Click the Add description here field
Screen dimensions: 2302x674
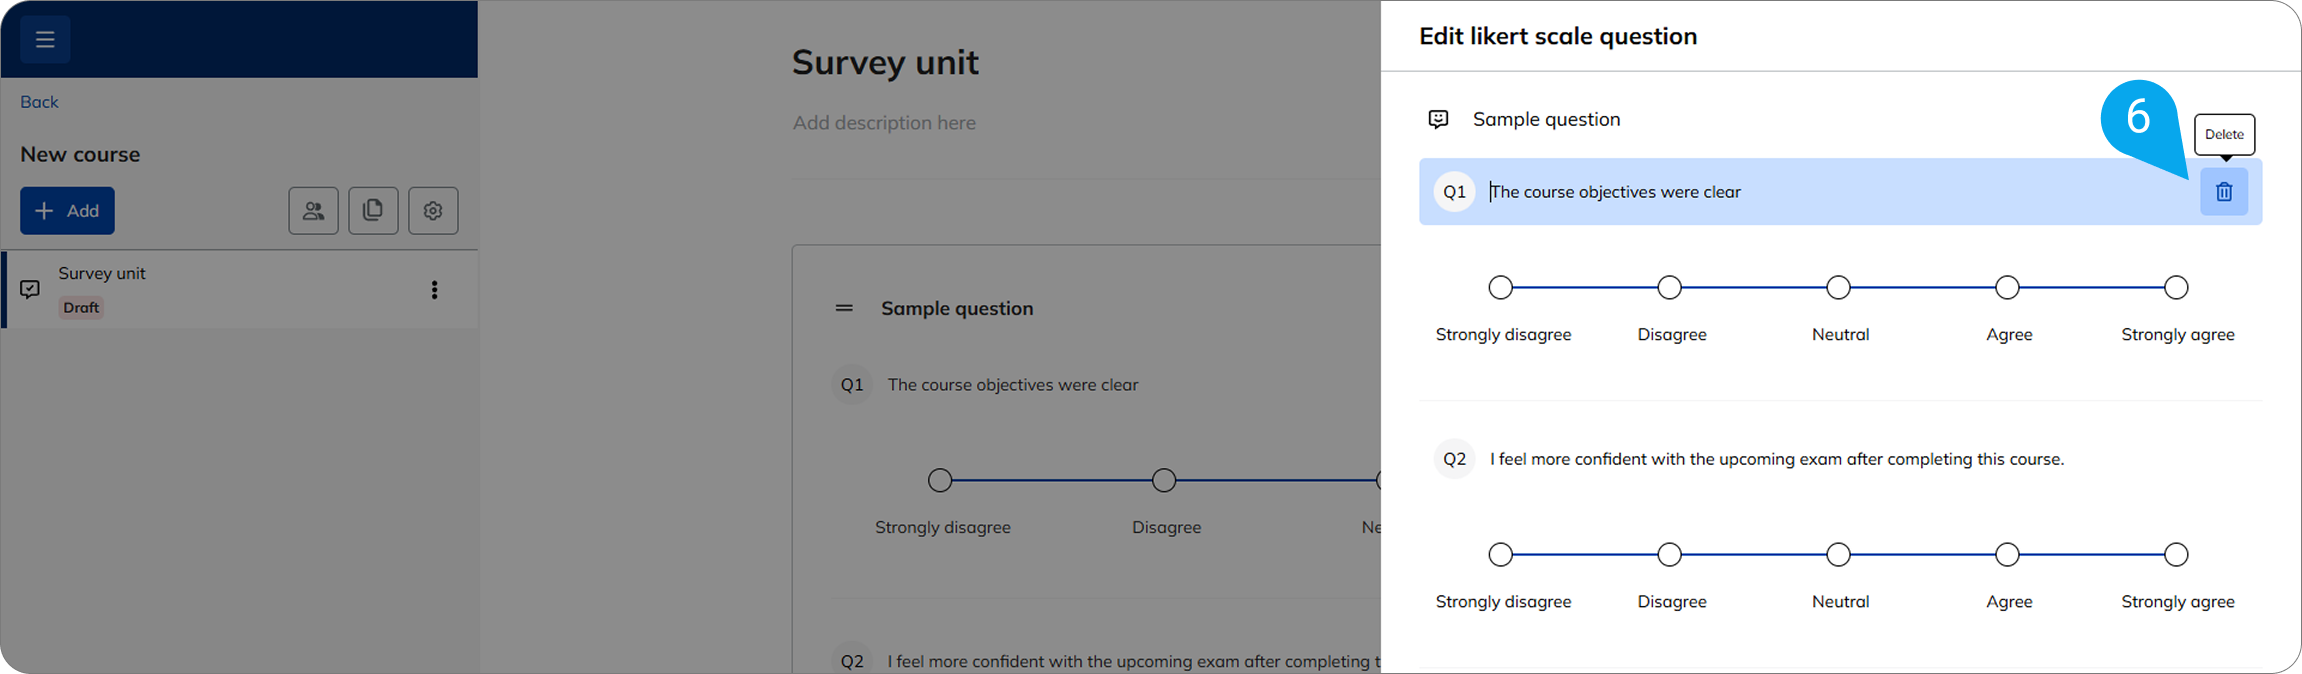pyautogui.click(x=884, y=123)
